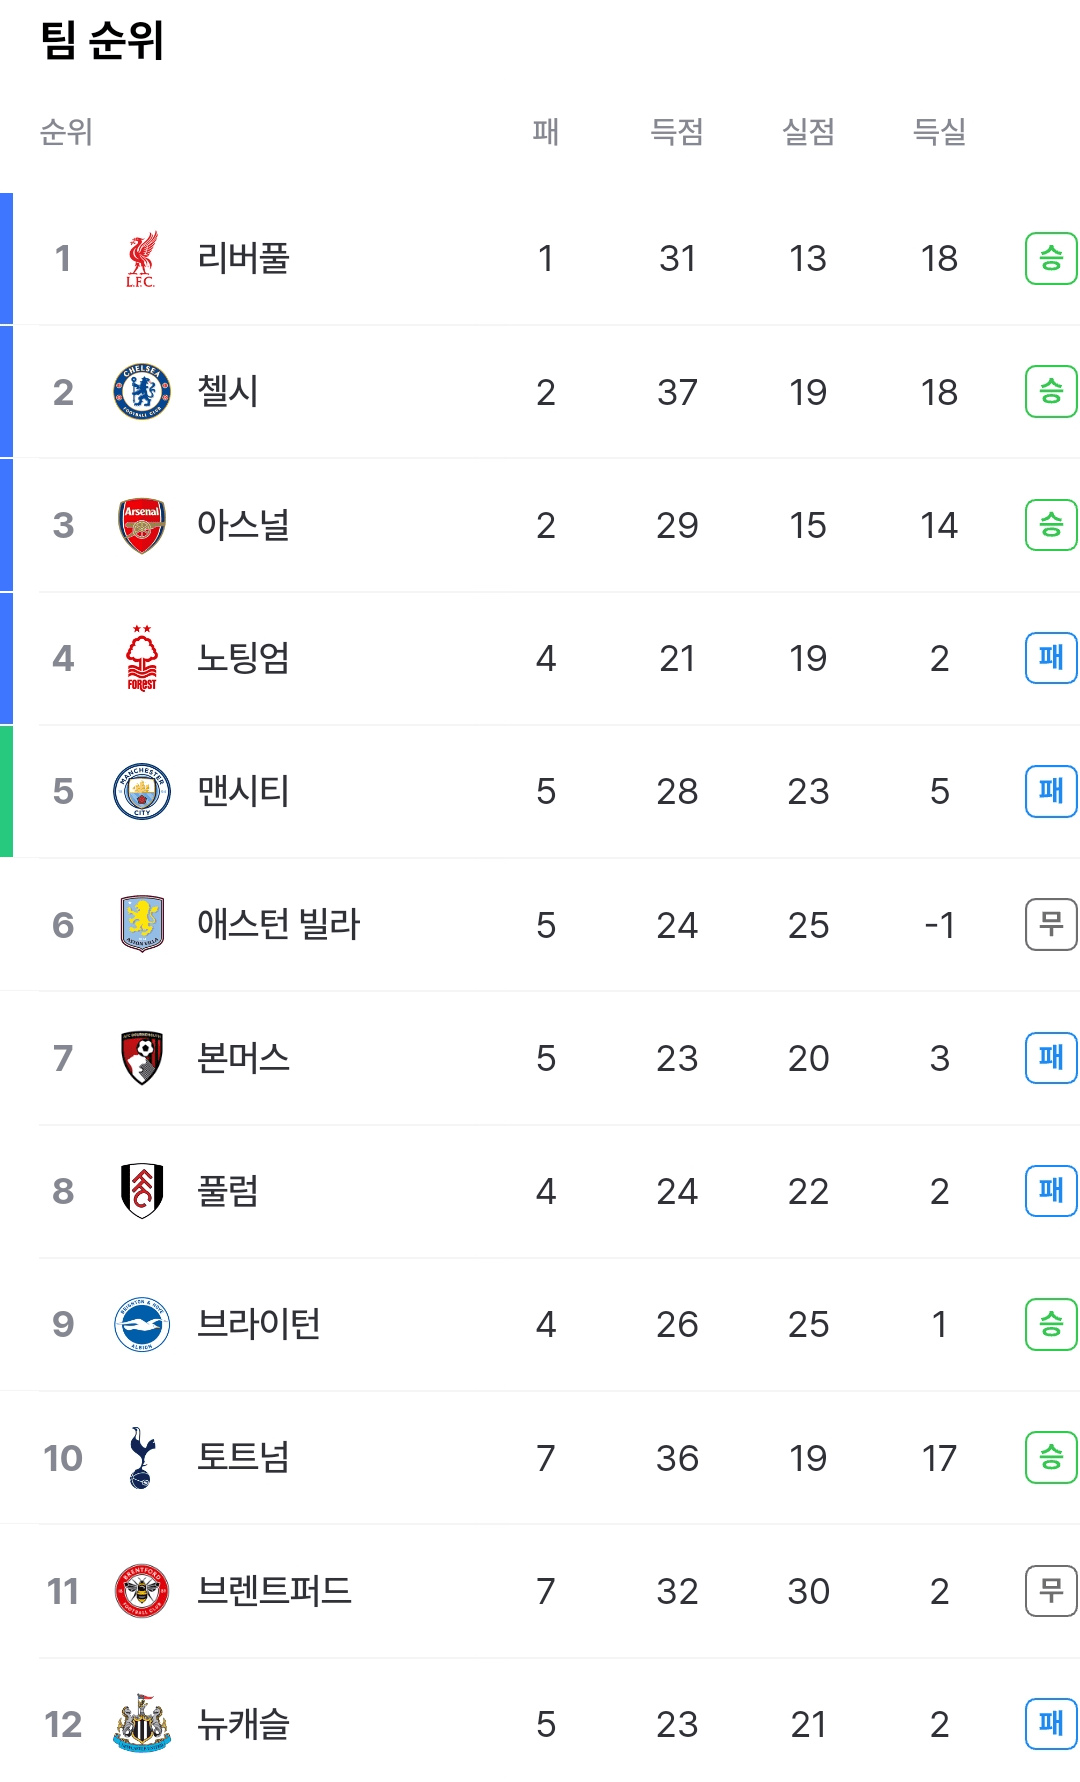Click the Chelsea club crest

[x=141, y=392]
